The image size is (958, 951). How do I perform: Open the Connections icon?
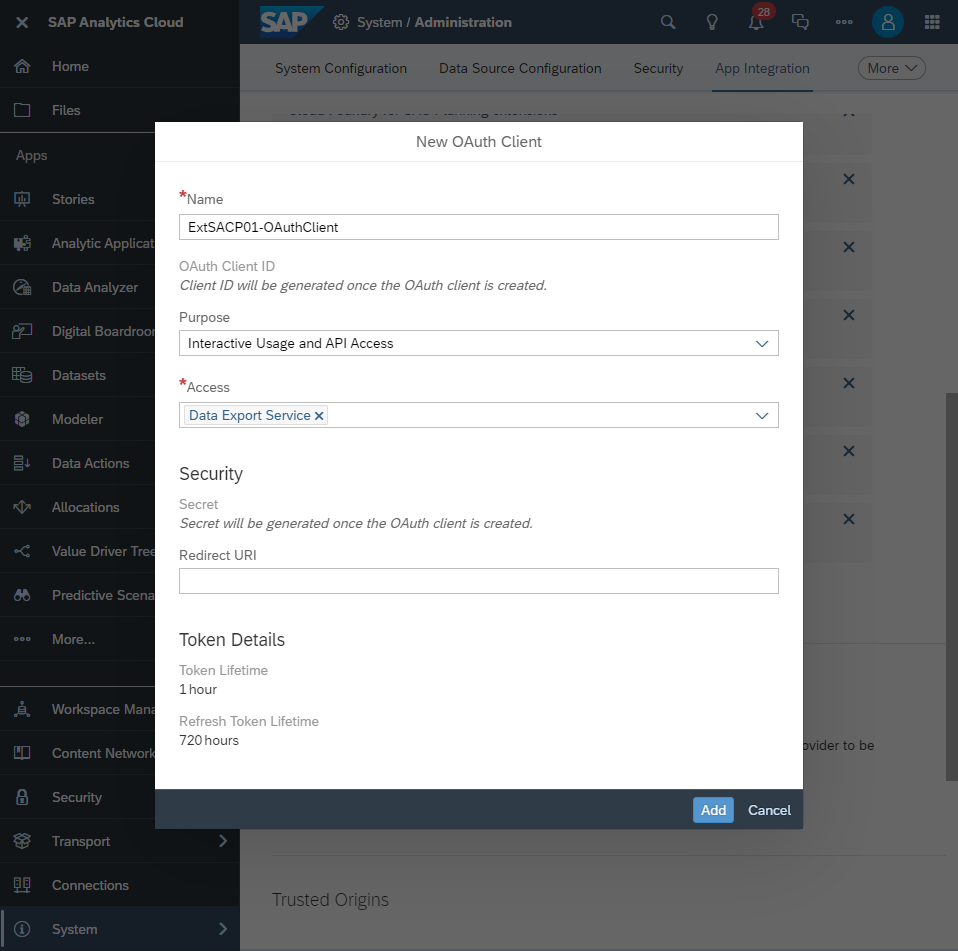22,885
